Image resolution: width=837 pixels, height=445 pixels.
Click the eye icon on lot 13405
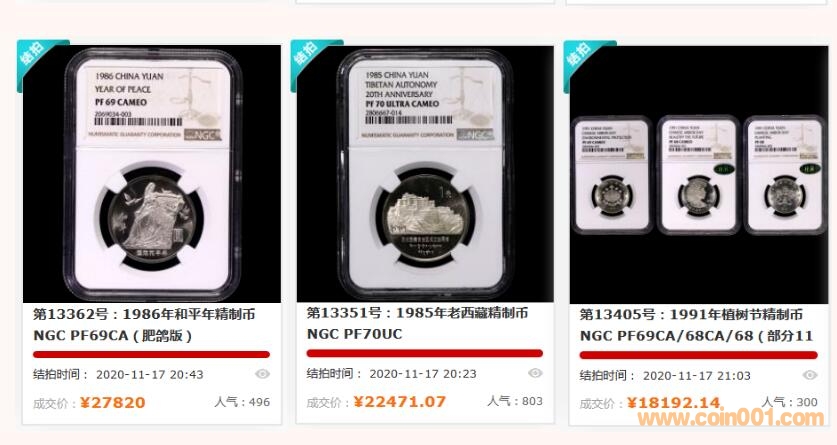coord(810,375)
